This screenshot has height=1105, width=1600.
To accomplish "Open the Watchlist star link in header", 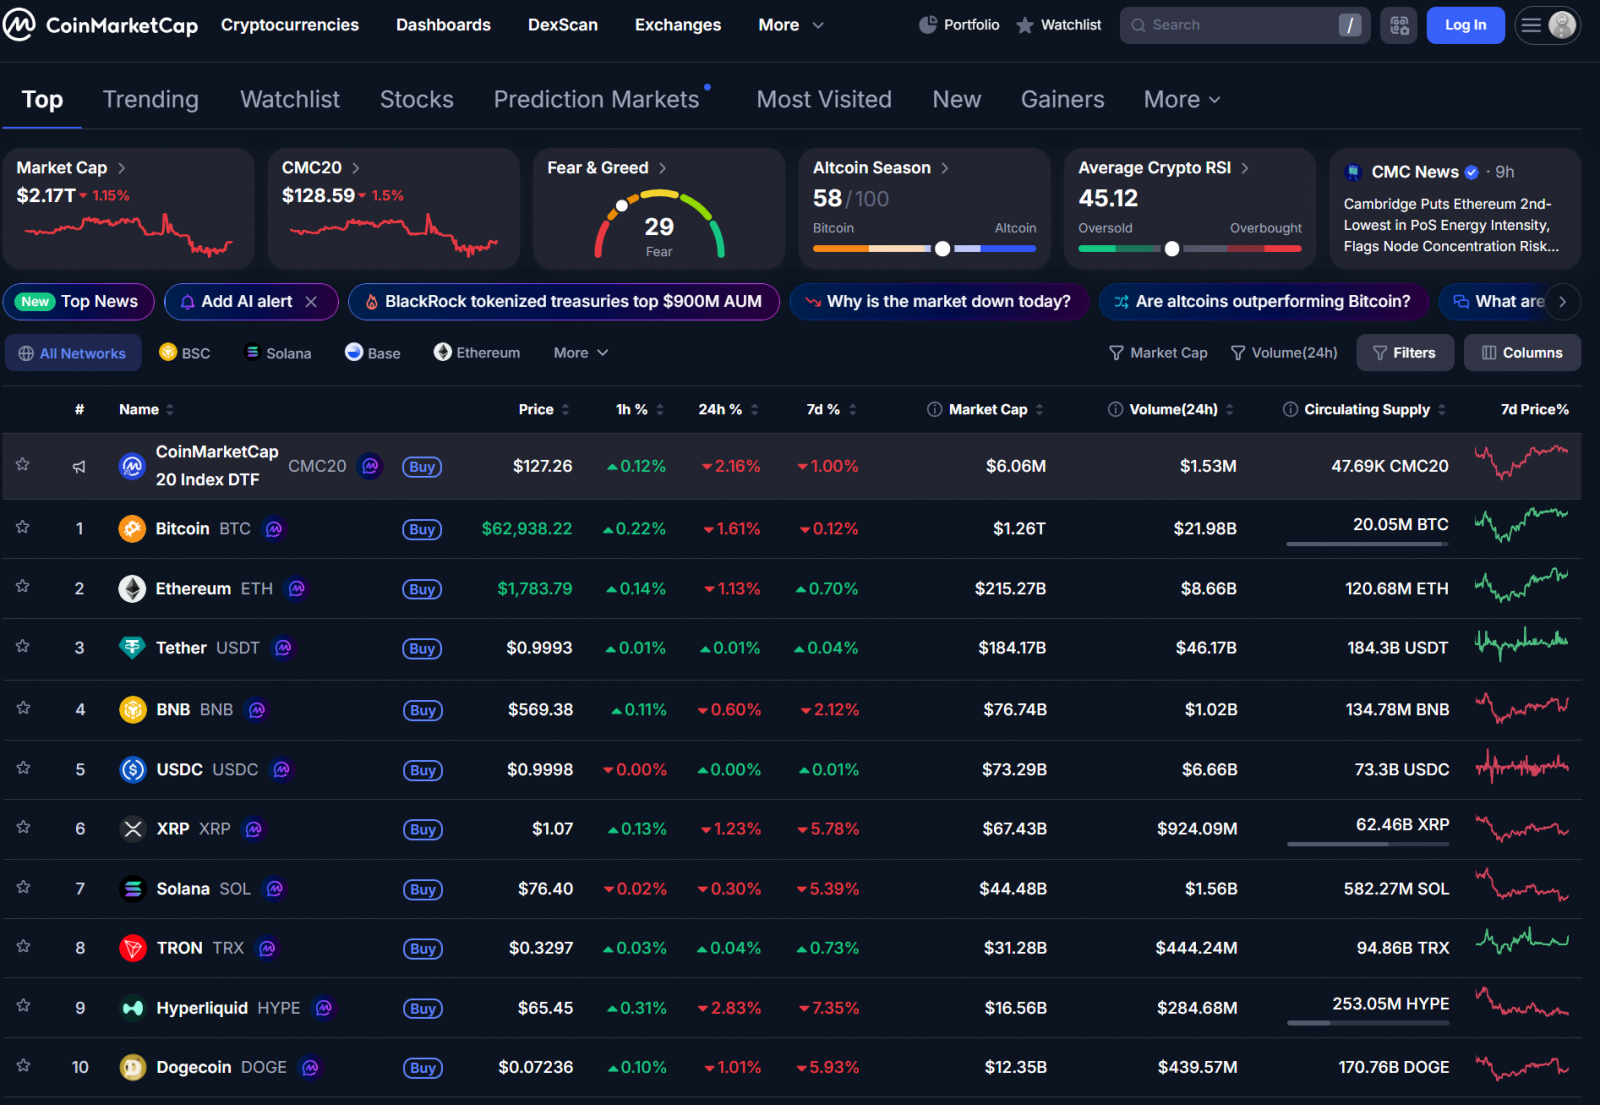I will pos(1059,25).
